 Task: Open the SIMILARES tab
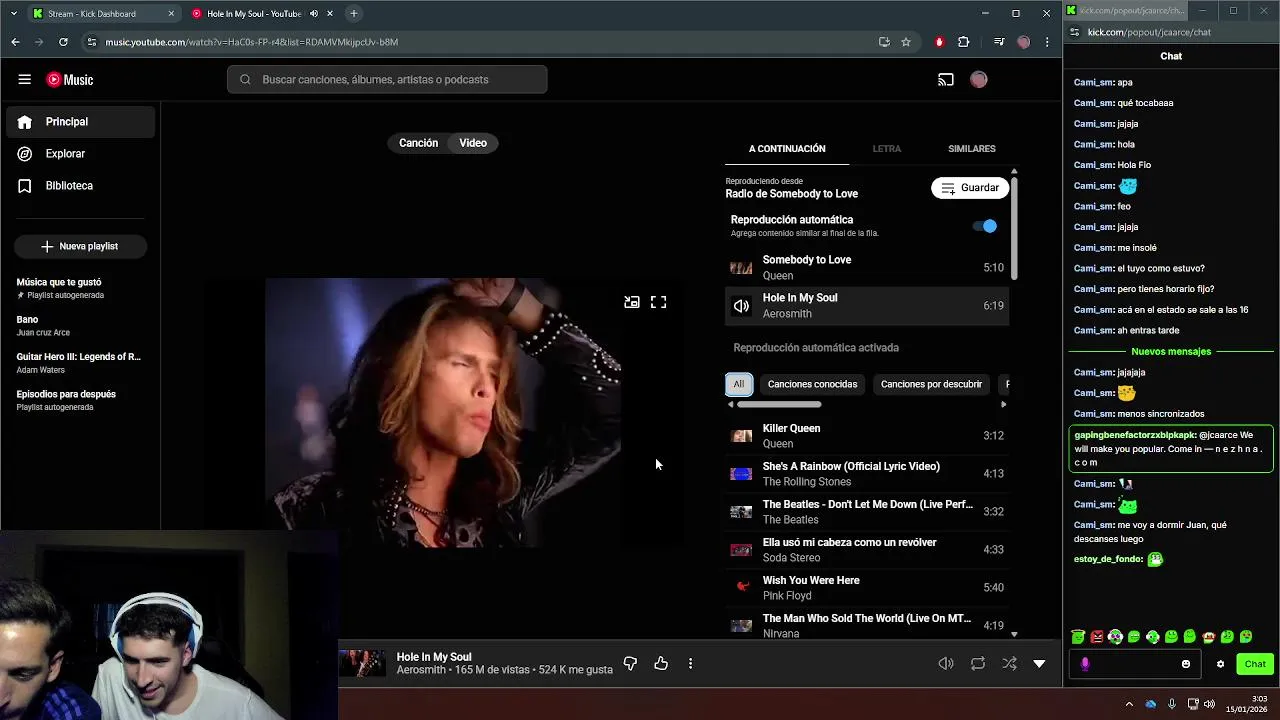tap(971, 149)
